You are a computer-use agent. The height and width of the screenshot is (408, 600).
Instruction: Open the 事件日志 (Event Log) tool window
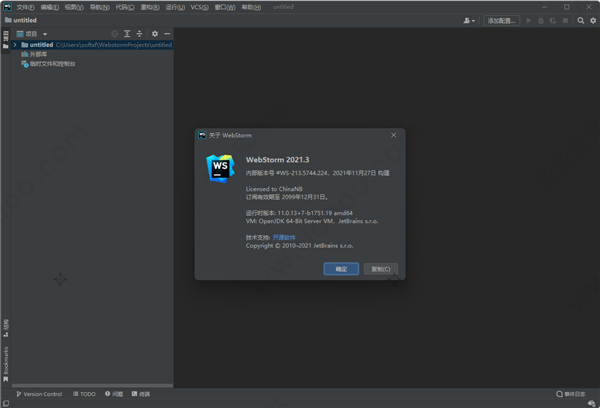pyautogui.click(x=571, y=394)
